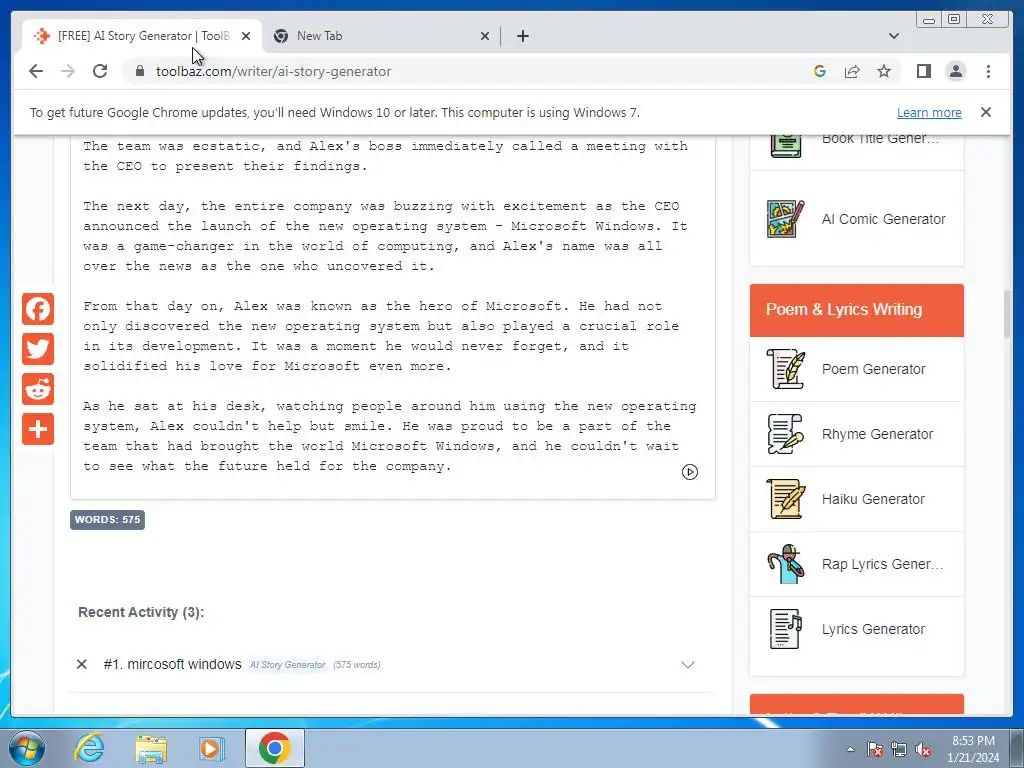Viewport: 1024px width, 768px height.
Task: Open the Action Center flag icon
Action: (x=875, y=749)
